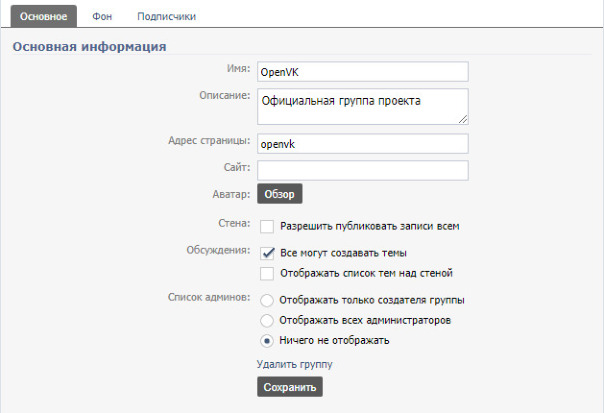This screenshot has width=604, height=413.
Task: Enable Разрешить публиковать записи всем checkbox
Action: tap(267, 227)
